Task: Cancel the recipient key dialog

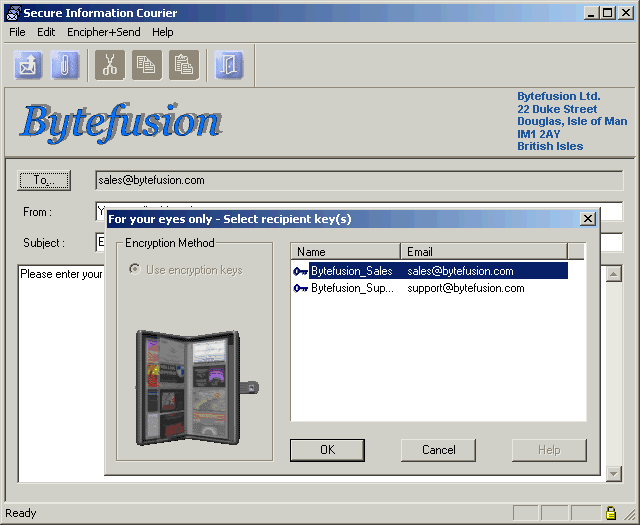Action: click(438, 450)
